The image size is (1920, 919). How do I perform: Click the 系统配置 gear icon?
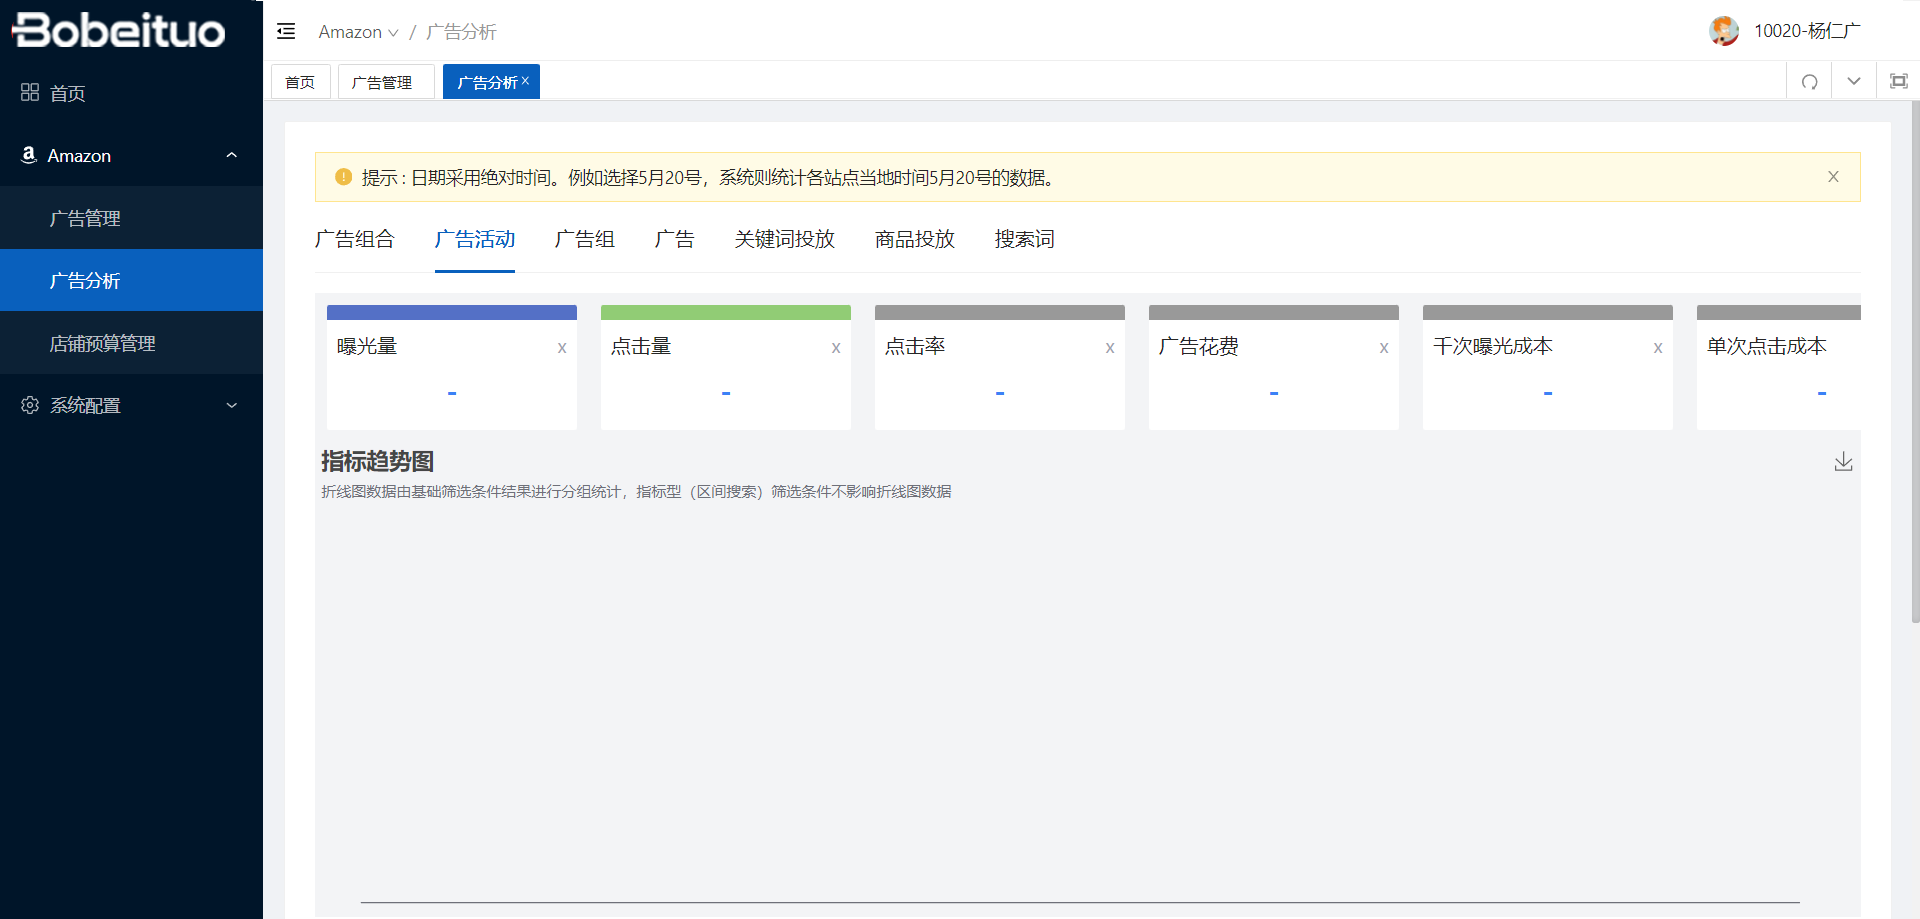(x=30, y=405)
